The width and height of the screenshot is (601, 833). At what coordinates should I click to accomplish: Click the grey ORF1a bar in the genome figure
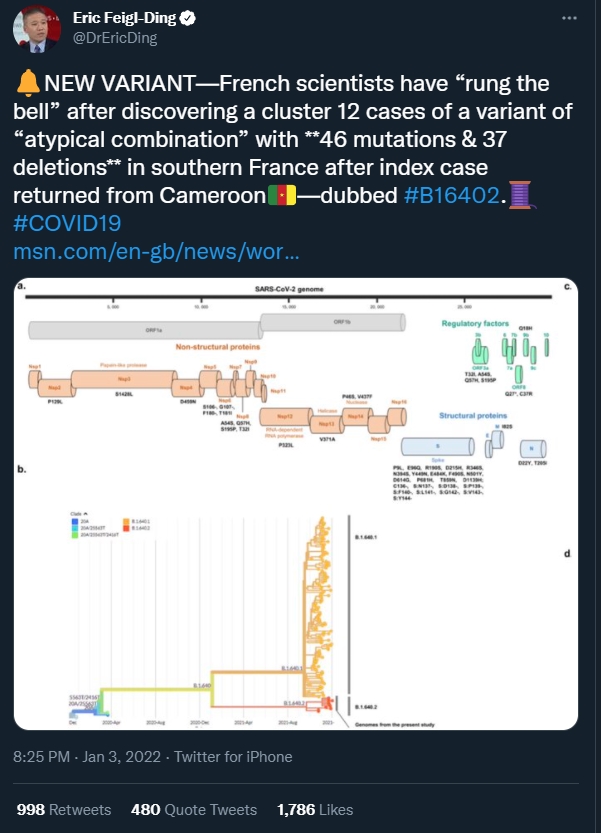[145, 328]
